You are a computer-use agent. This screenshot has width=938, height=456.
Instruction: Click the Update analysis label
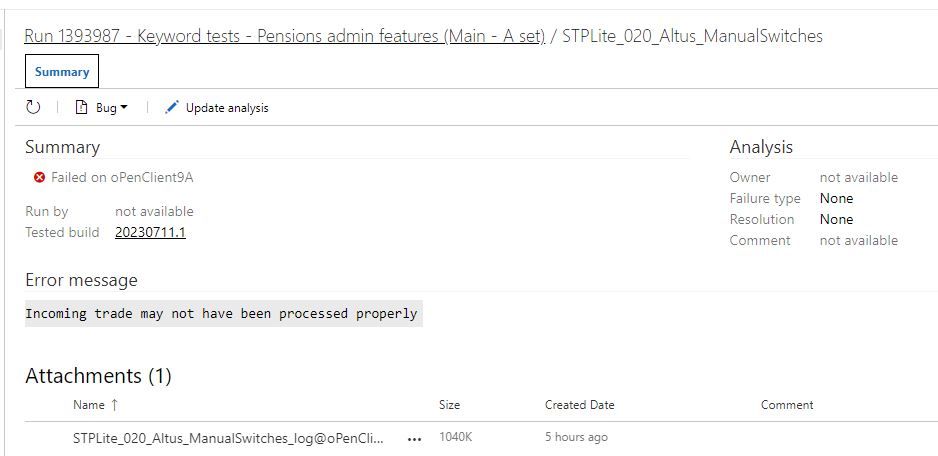pyautogui.click(x=227, y=108)
